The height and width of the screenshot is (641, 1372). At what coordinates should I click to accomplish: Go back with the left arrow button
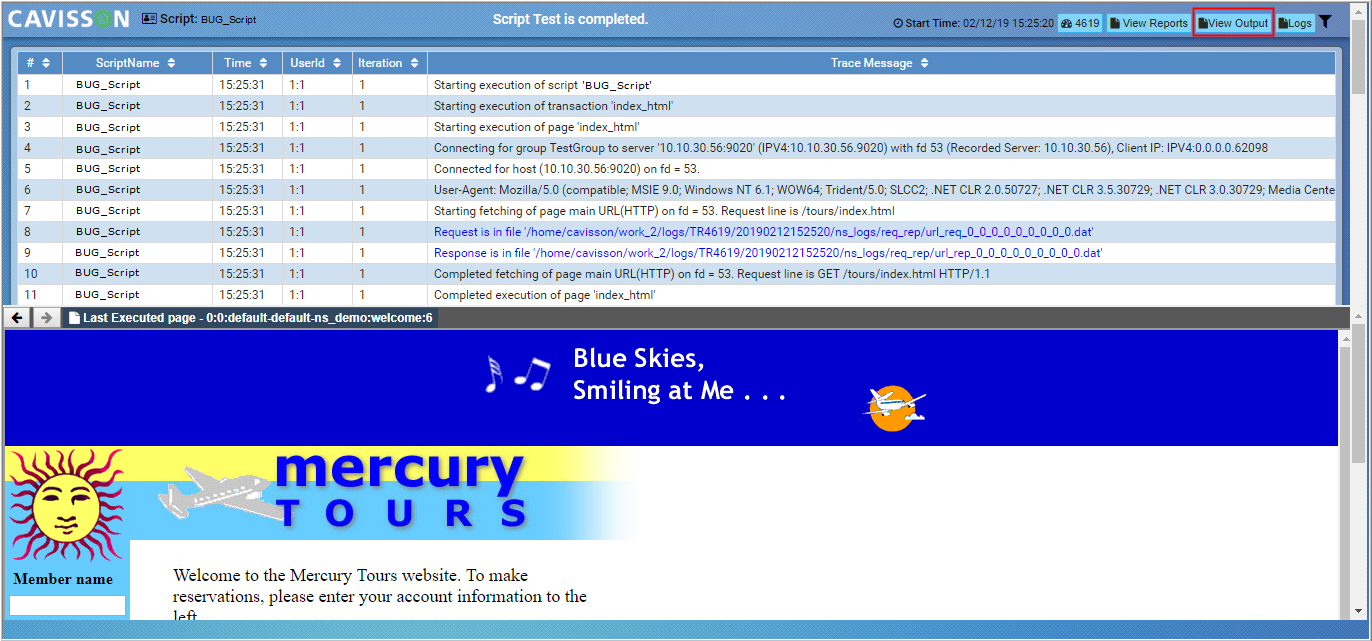click(17, 317)
